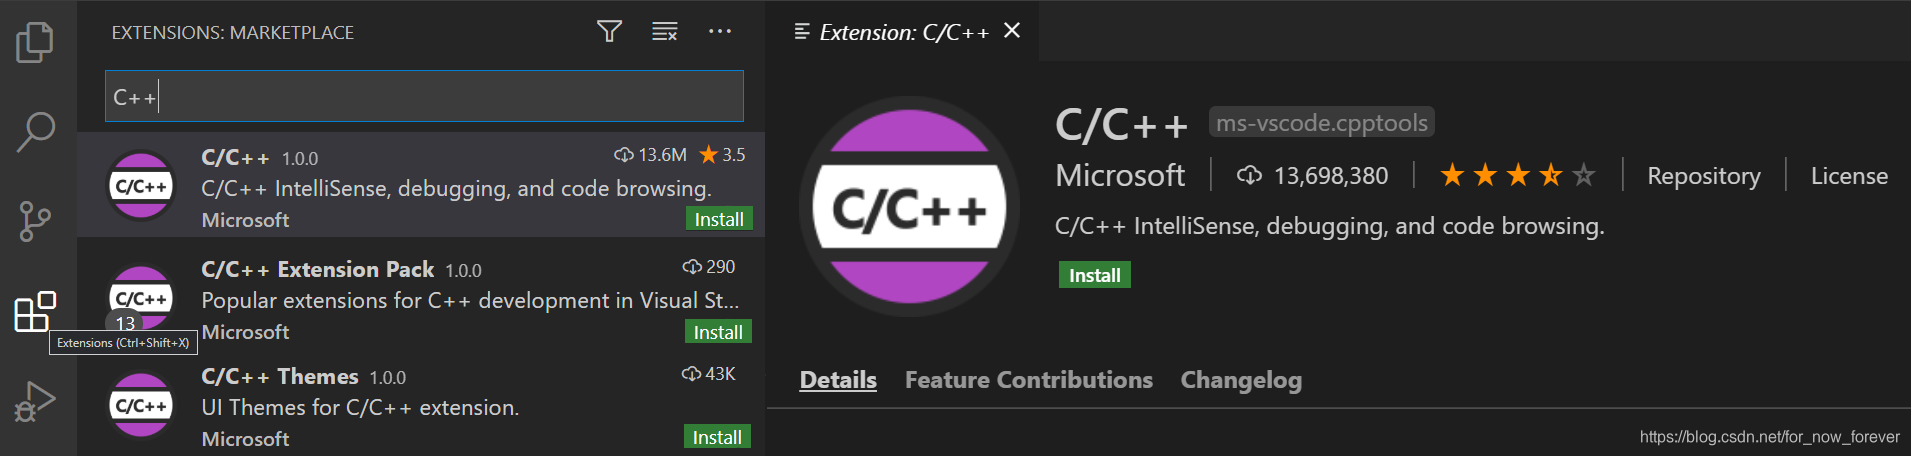This screenshot has width=1911, height=456.
Task: Open the License link
Action: (1849, 176)
